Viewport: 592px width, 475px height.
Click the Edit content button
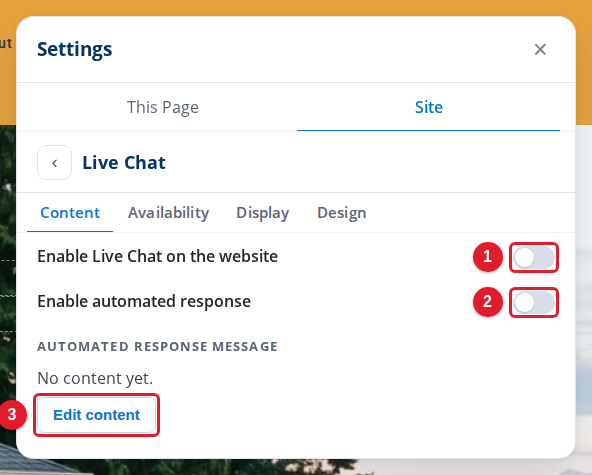click(97, 415)
